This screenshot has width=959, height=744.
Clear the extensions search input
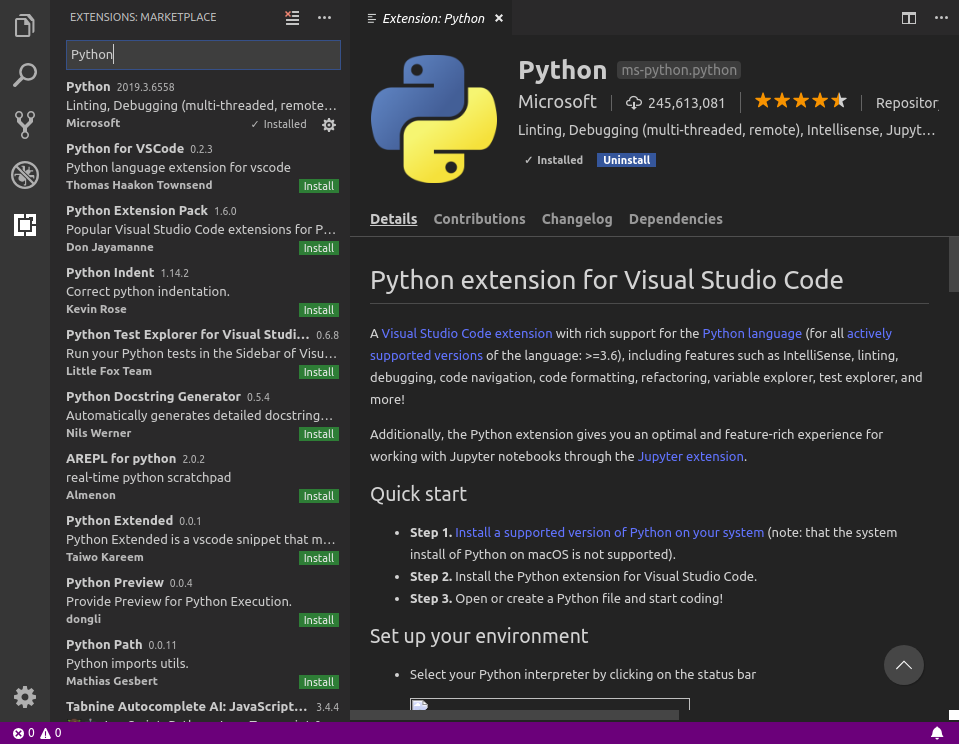click(x=292, y=18)
